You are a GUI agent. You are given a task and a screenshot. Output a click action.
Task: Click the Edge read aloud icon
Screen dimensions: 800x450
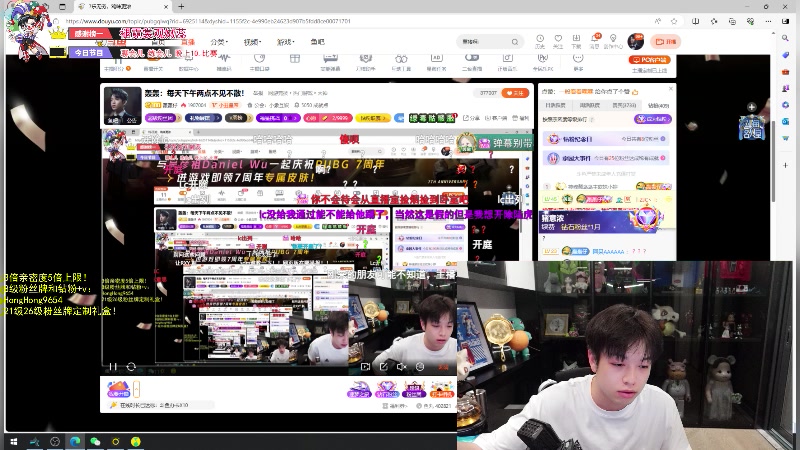(x=658, y=21)
